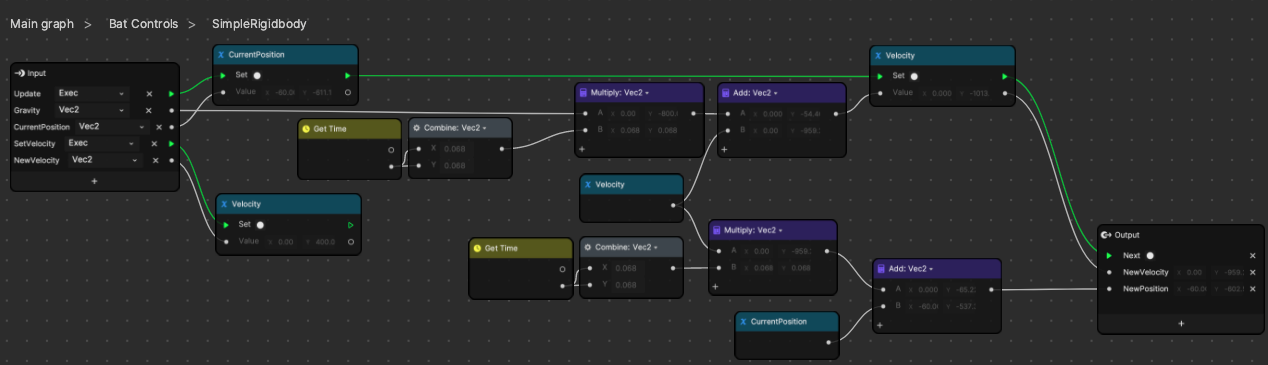
Task: Click the Input node arrow icon
Action: click(20, 73)
